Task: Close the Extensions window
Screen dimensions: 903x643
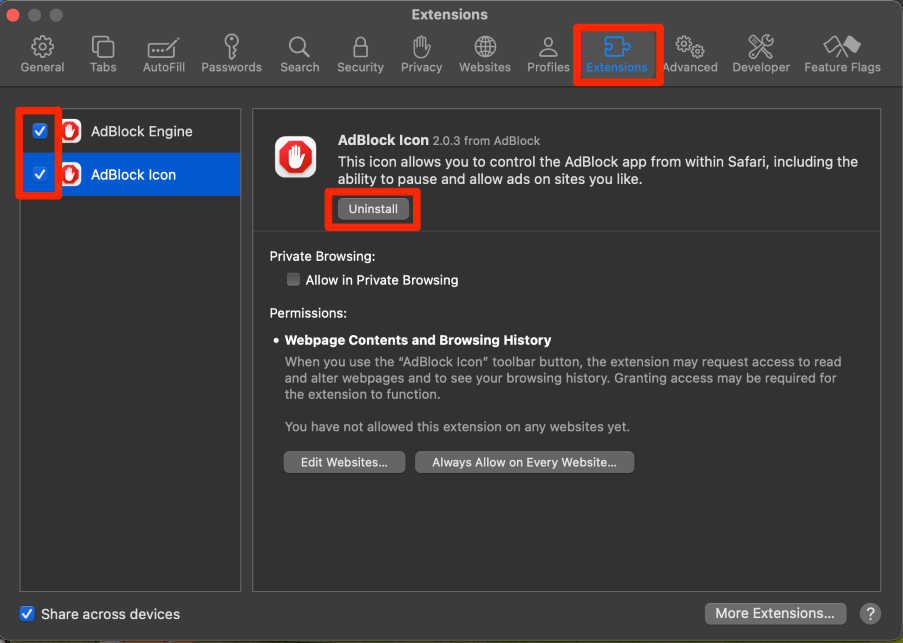Action: (x=13, y=15)
